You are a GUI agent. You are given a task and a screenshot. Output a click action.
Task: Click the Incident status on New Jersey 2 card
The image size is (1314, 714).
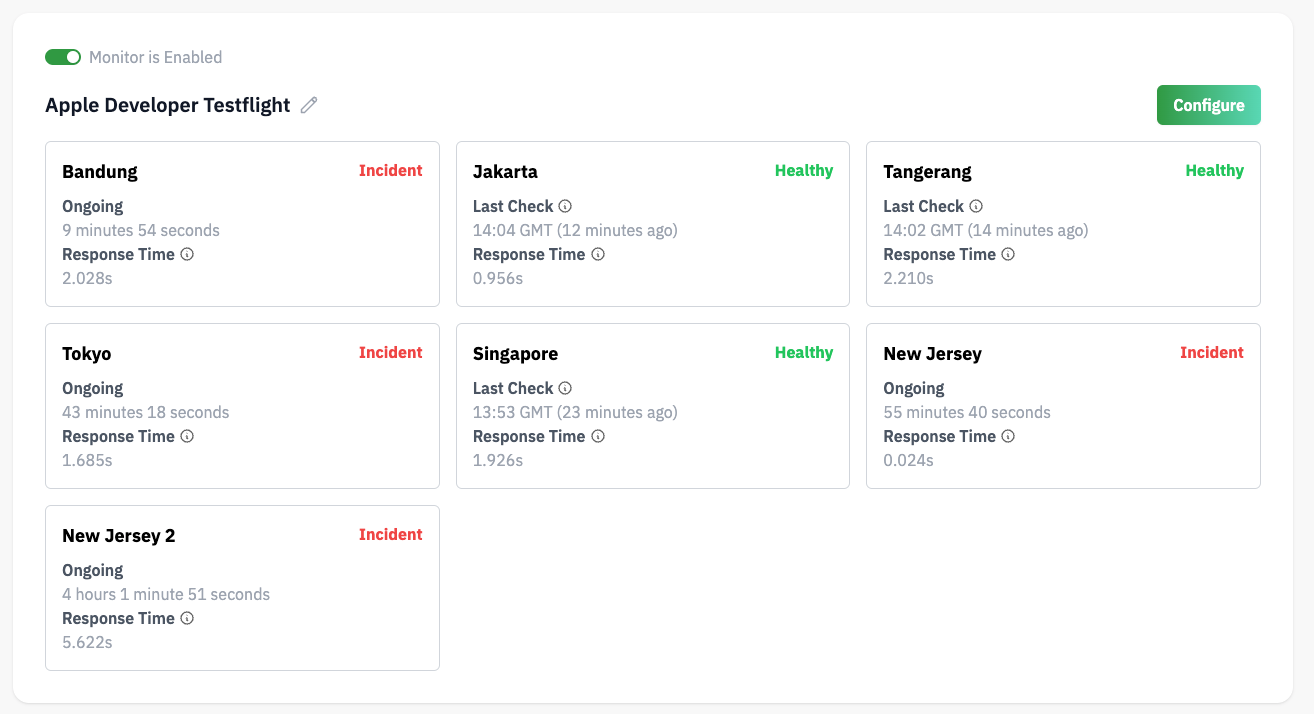tap(391, 535)
